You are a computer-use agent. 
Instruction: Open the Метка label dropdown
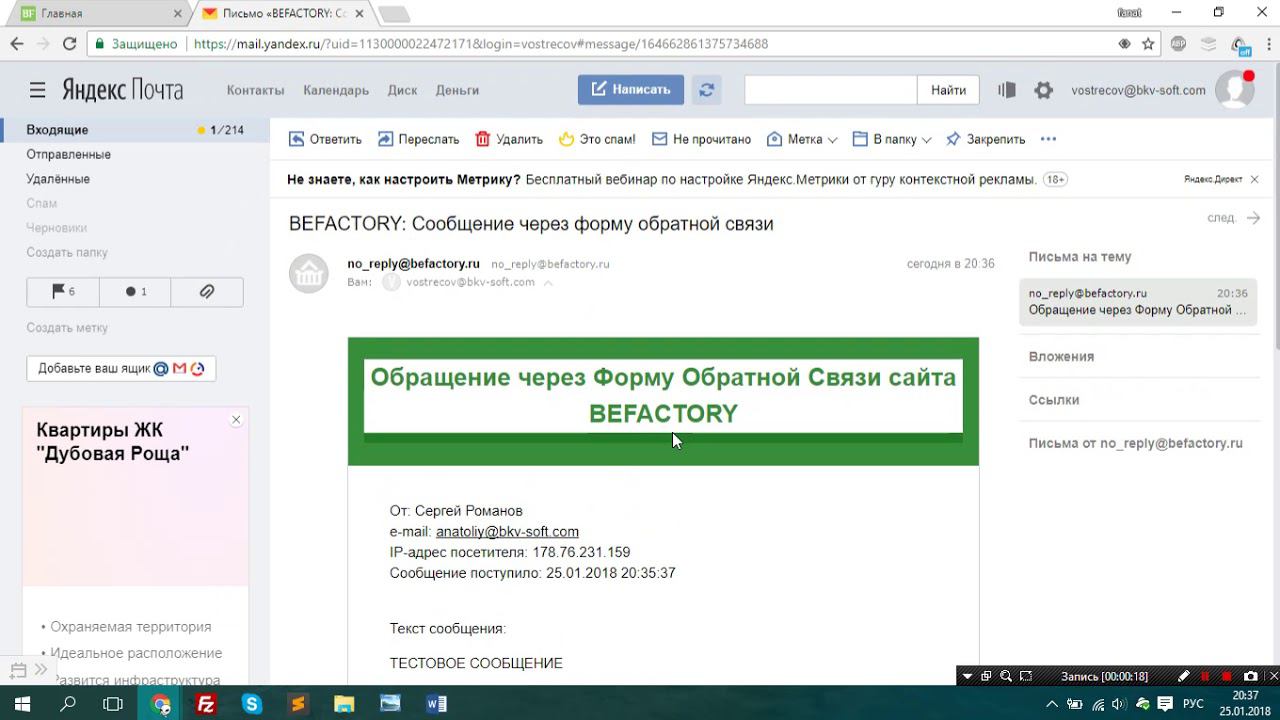pos(802,139)
